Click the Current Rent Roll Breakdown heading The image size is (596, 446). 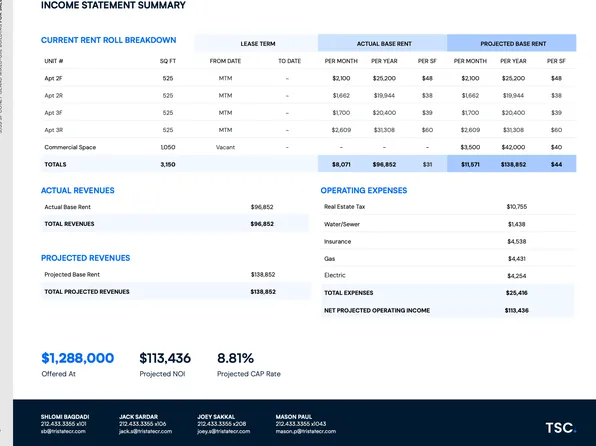tap(108, 40)
